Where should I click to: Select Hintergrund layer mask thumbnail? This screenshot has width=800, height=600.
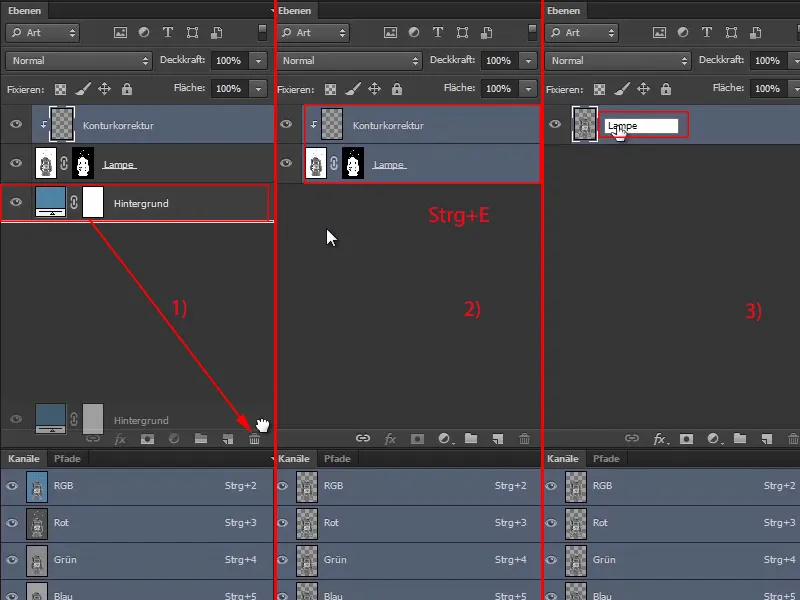[x=92, y=202]
